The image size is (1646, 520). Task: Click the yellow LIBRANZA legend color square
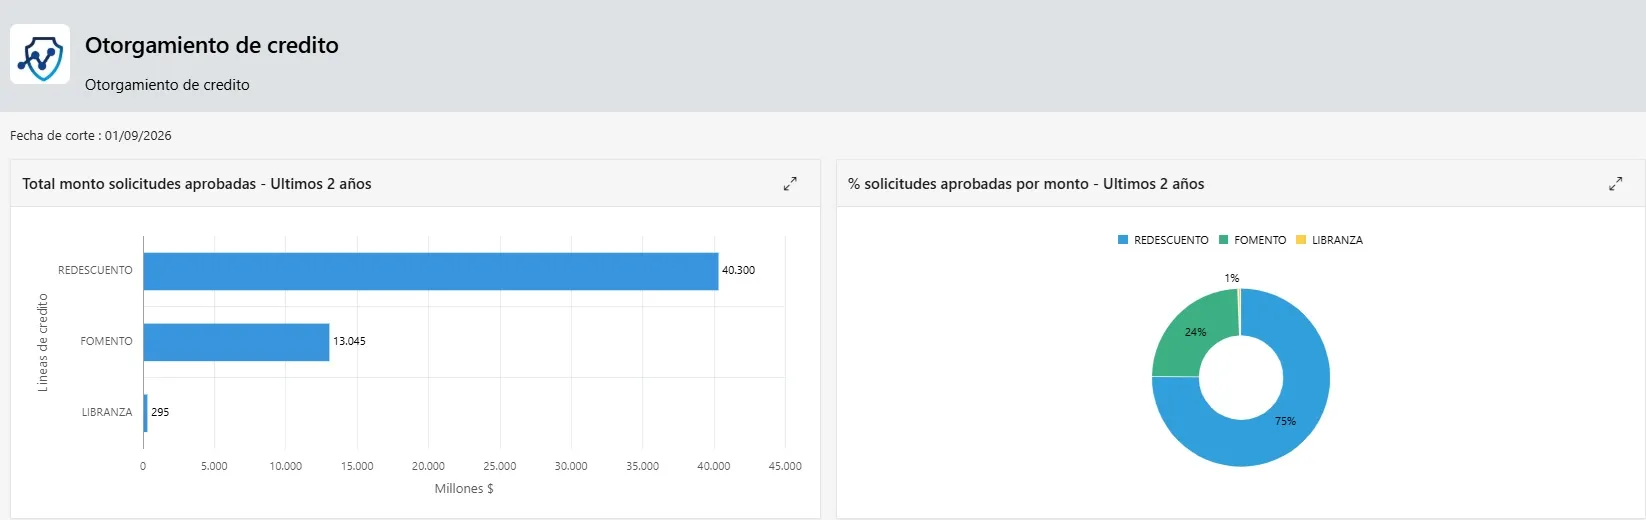pyautogui.click(x=1301, y=240)
